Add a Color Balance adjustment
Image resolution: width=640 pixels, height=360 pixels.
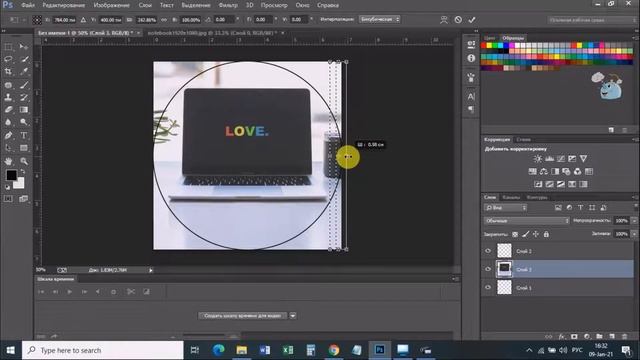pos(544,171)
